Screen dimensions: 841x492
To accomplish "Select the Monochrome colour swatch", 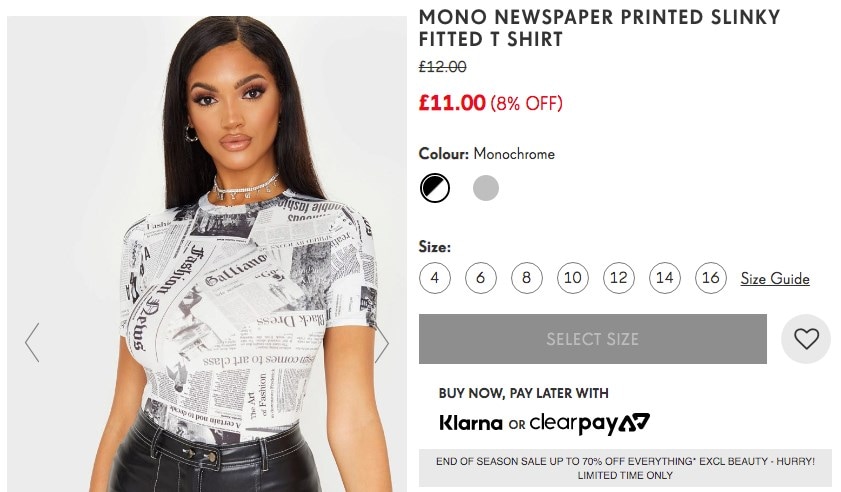I will point(434,188).
